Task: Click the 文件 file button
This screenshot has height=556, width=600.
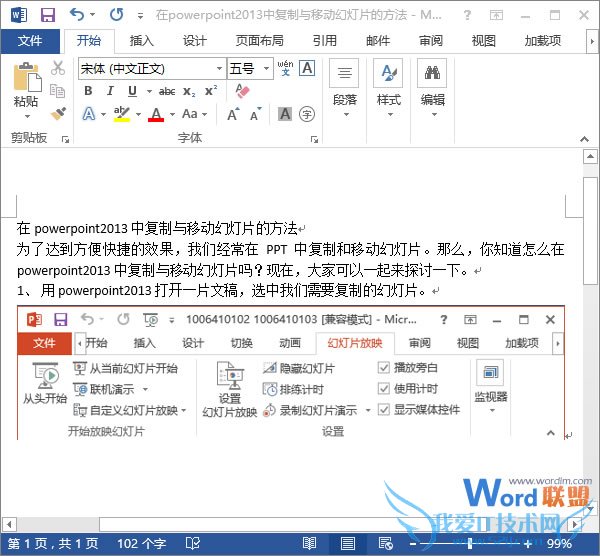Action: coord(30,40)
